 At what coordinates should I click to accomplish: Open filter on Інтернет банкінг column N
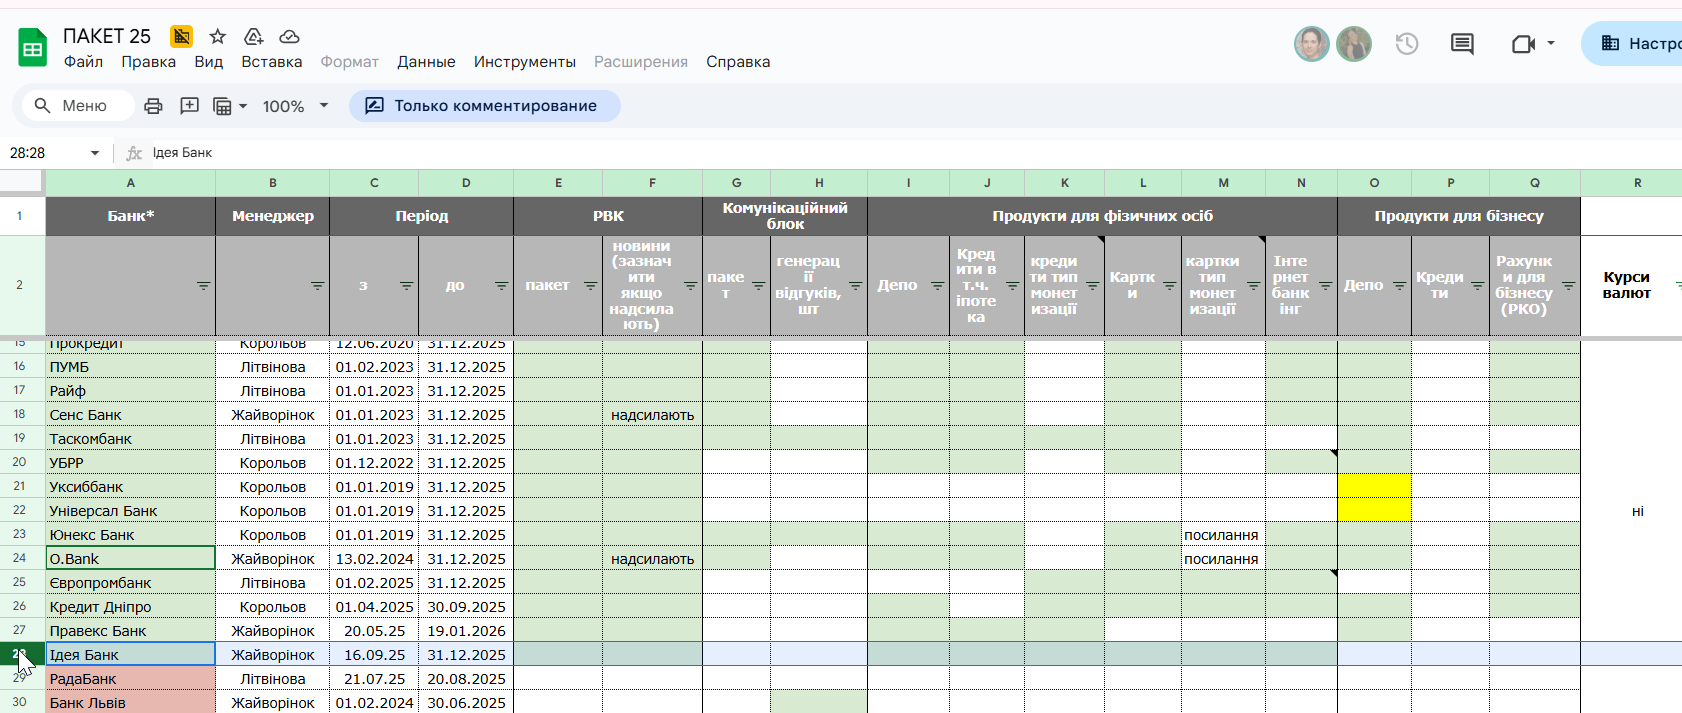tap(1325, 286)
